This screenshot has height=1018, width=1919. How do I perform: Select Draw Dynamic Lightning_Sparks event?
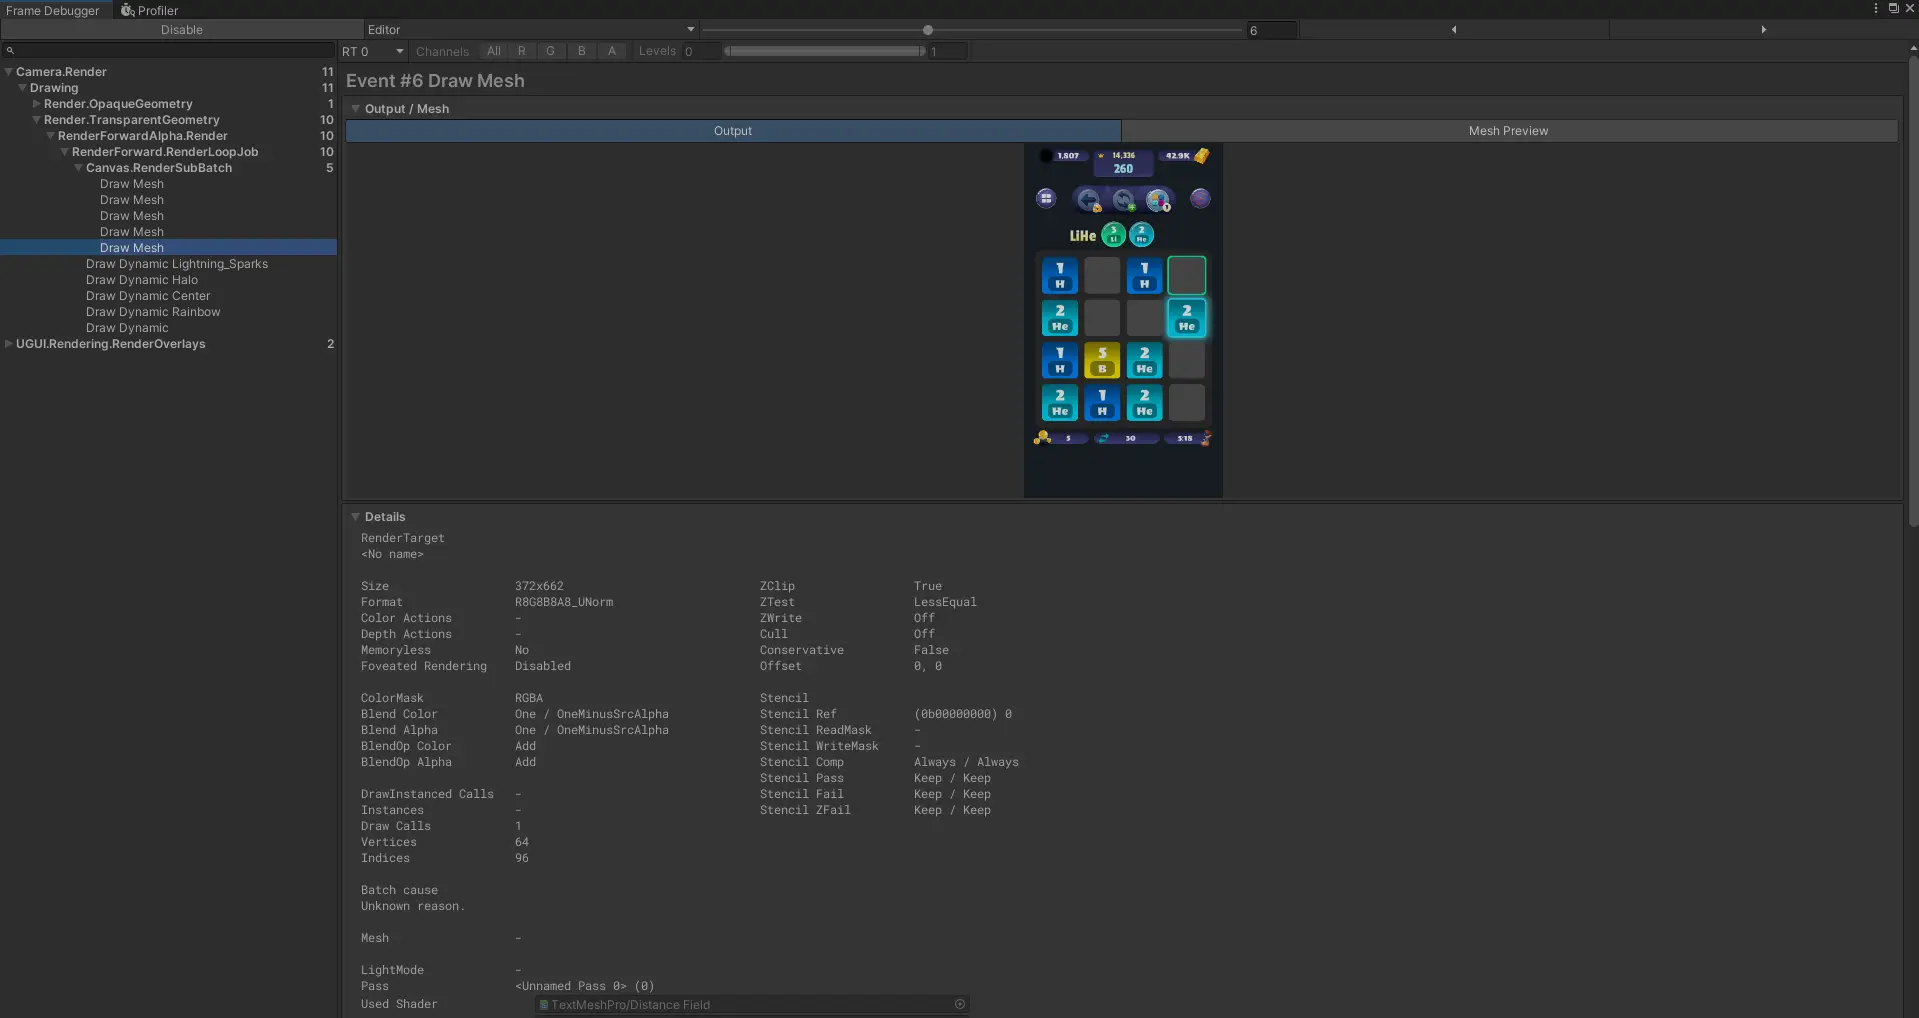point(176,264)
